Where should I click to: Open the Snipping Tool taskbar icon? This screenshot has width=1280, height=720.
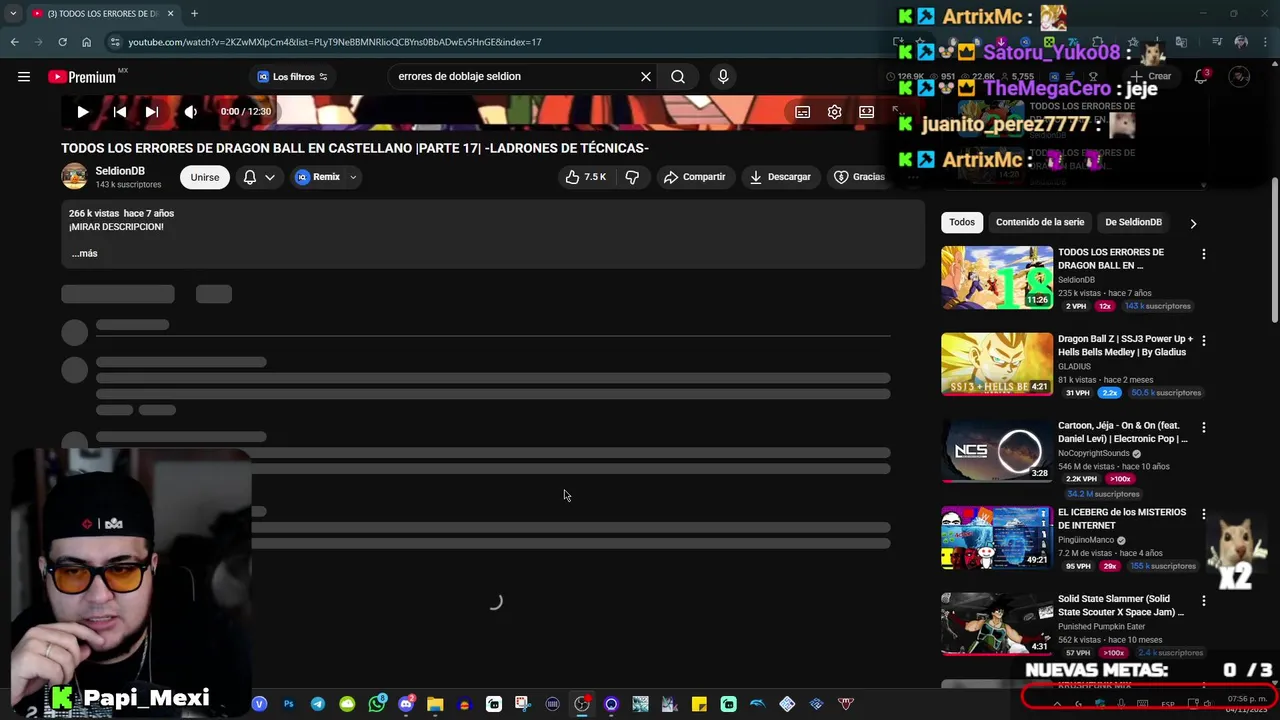523,704
